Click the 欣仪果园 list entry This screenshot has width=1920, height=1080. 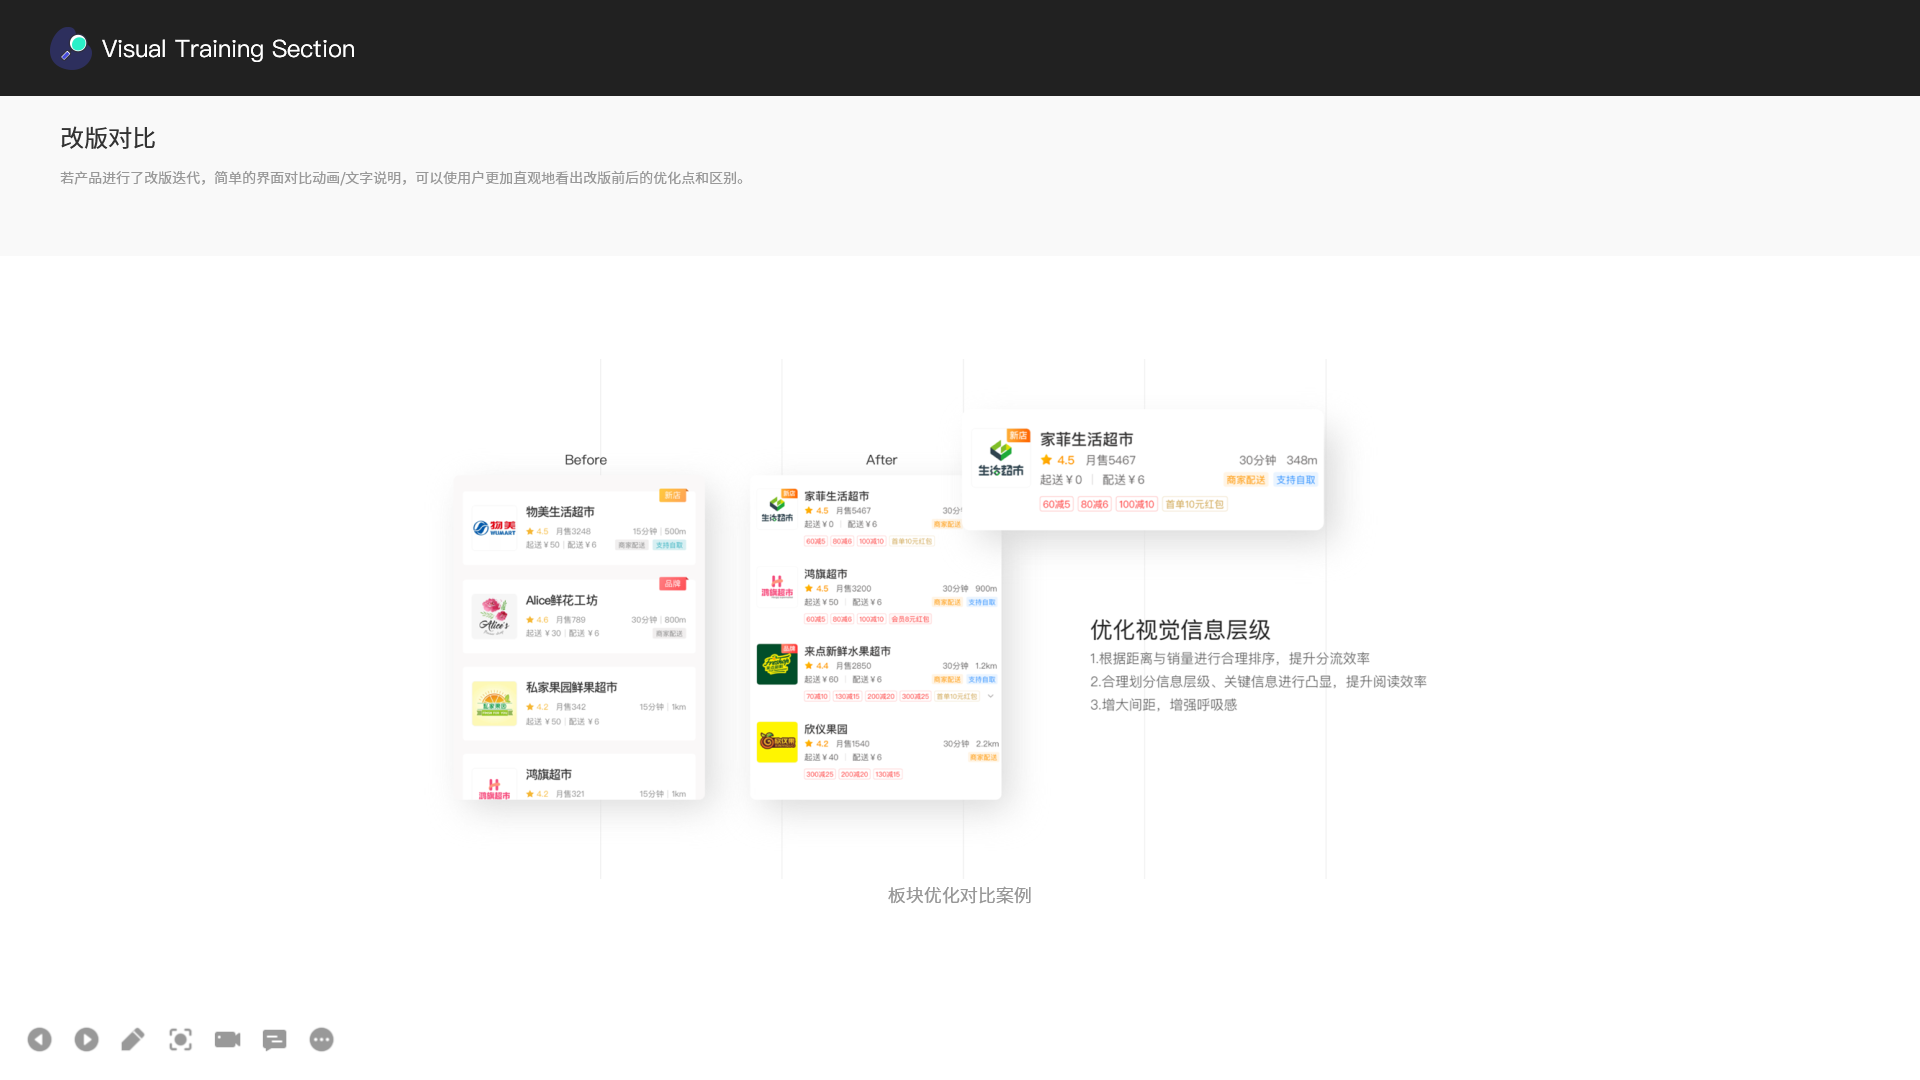[876, 750]
